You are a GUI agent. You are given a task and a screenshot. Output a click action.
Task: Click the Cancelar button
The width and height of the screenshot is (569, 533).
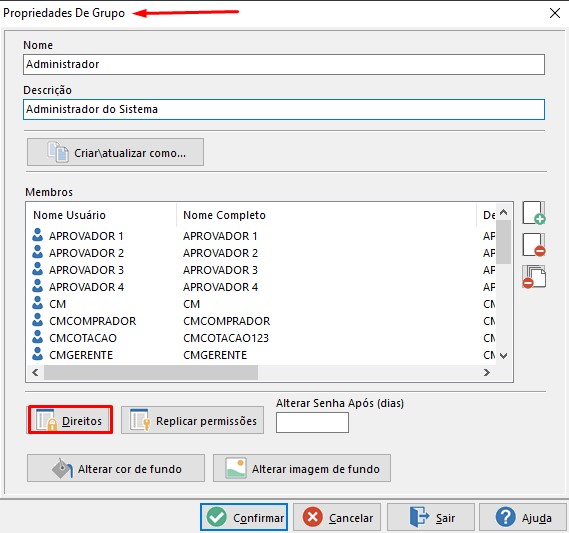coord(337,517)
